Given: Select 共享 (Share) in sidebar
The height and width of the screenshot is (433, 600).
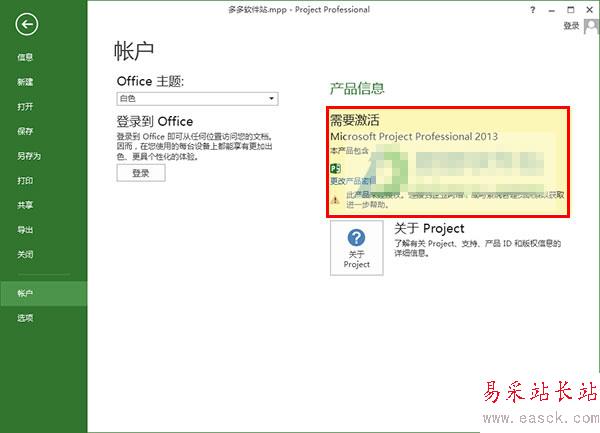Looking at the screenshot, I should [25, 205].
